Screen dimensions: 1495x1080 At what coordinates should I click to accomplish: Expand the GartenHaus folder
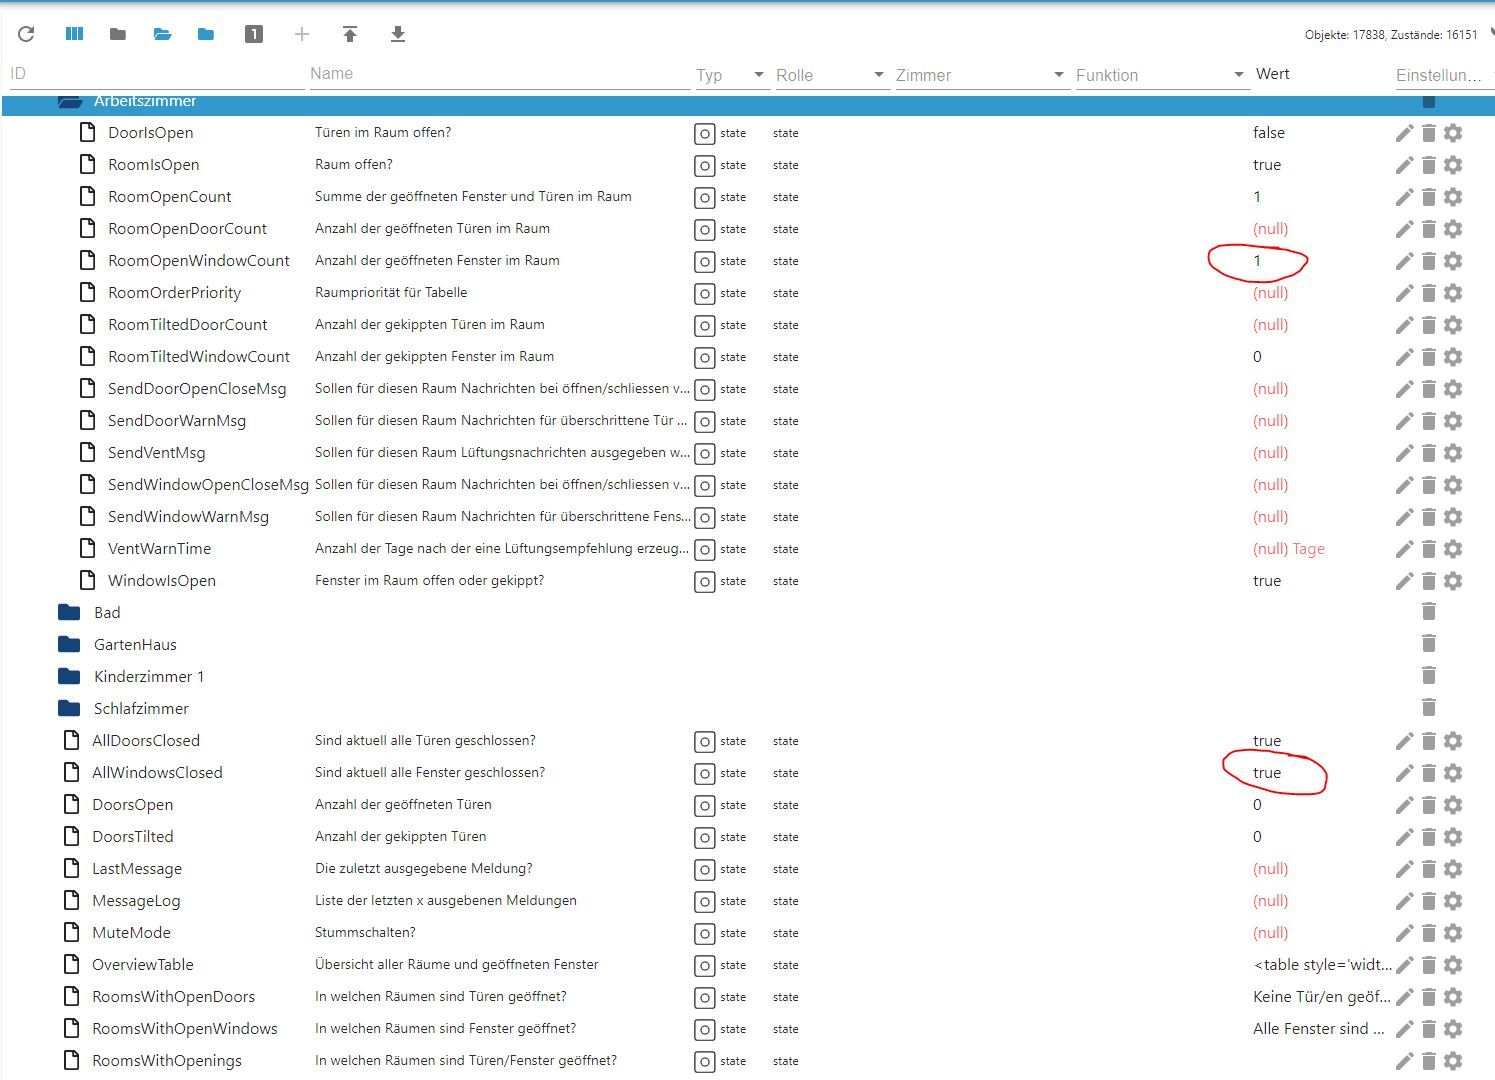[69, 644]
